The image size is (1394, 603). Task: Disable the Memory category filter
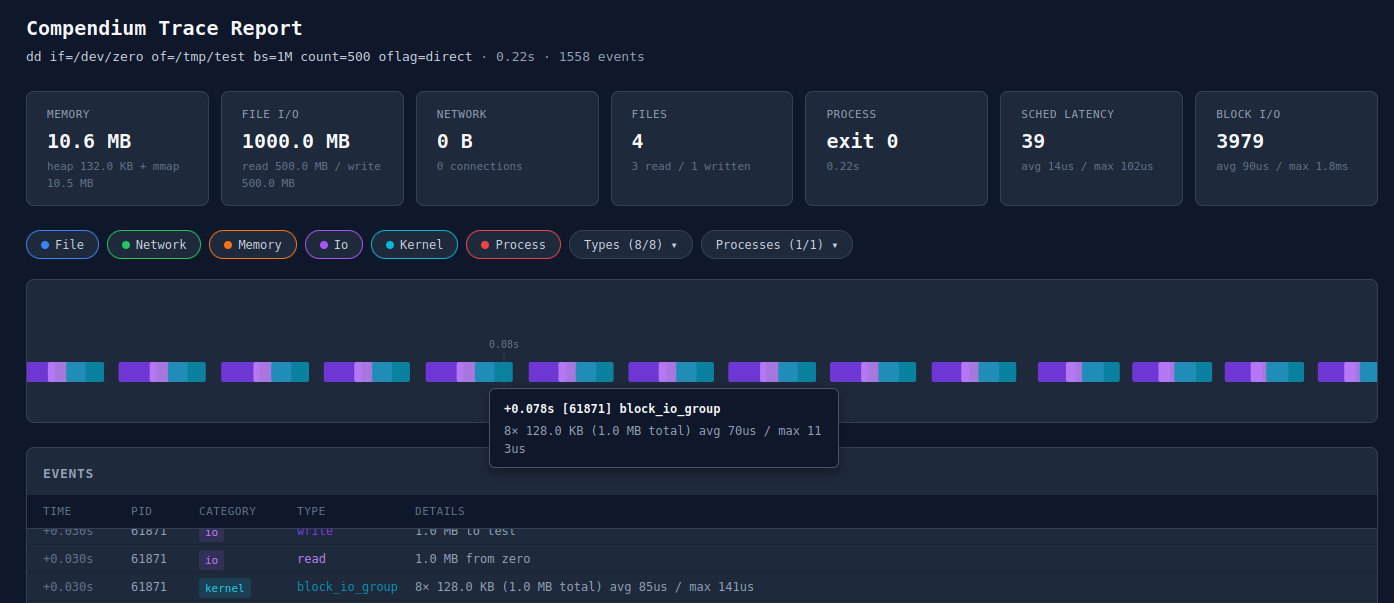click(x=252, y=245)
